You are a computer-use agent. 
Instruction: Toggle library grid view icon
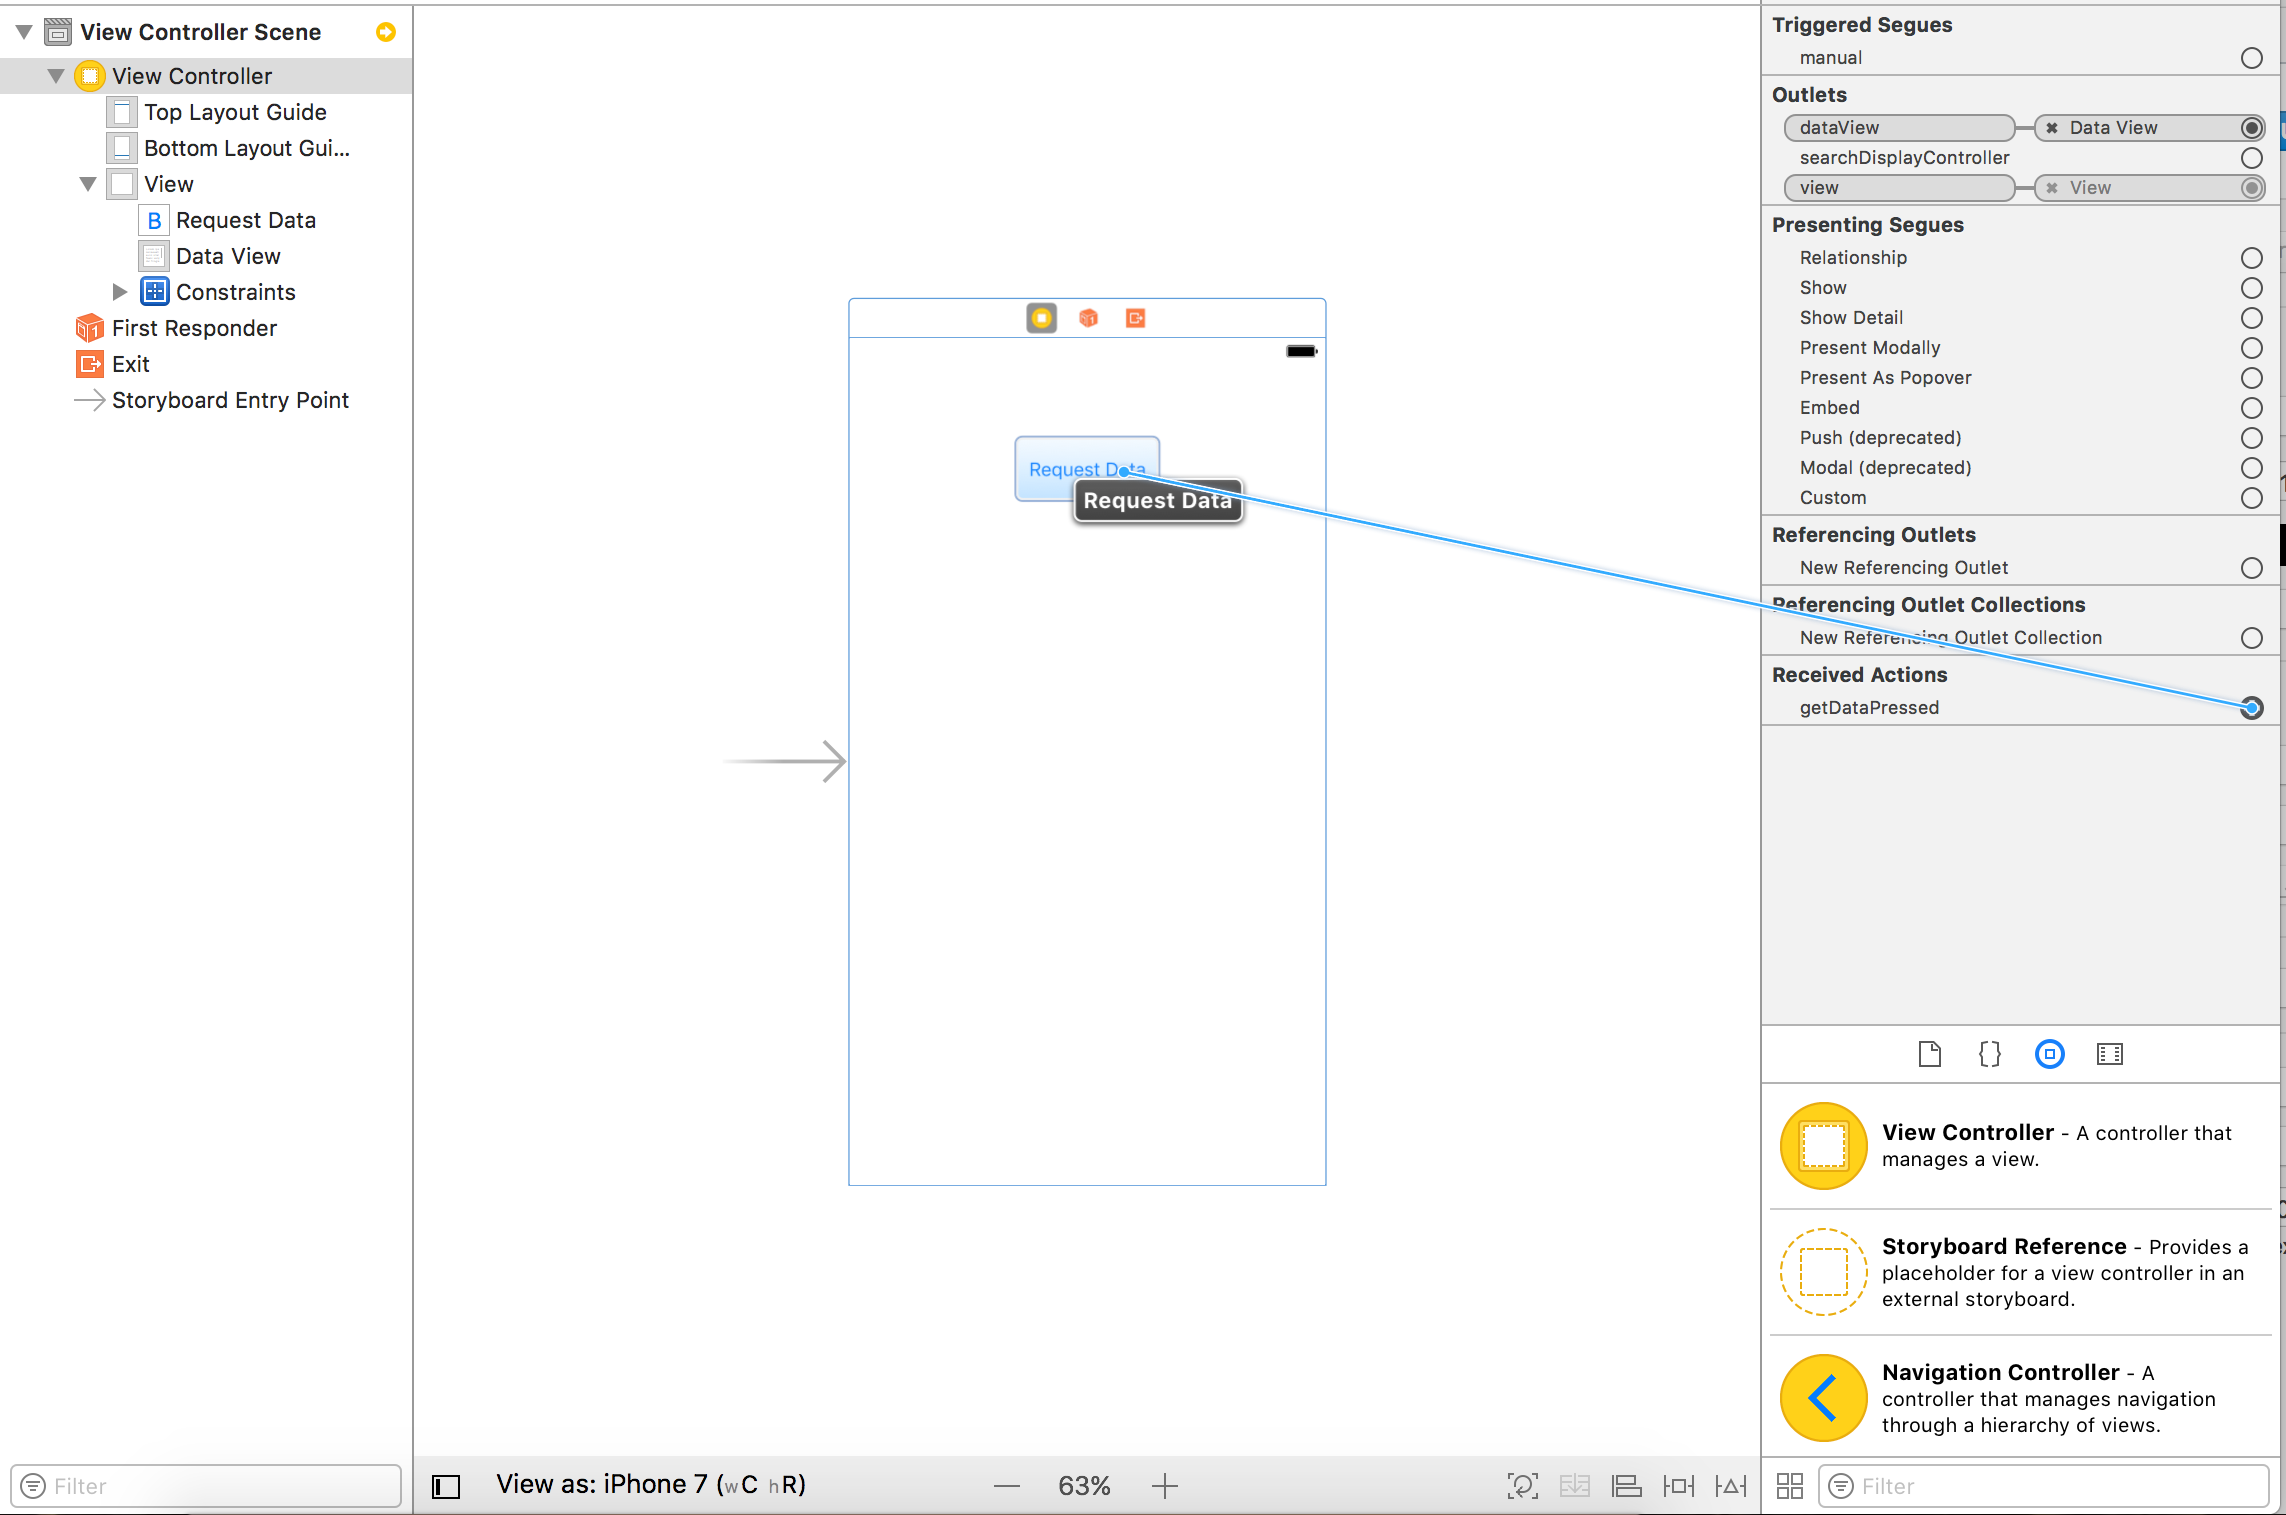coord(1790,1486)
